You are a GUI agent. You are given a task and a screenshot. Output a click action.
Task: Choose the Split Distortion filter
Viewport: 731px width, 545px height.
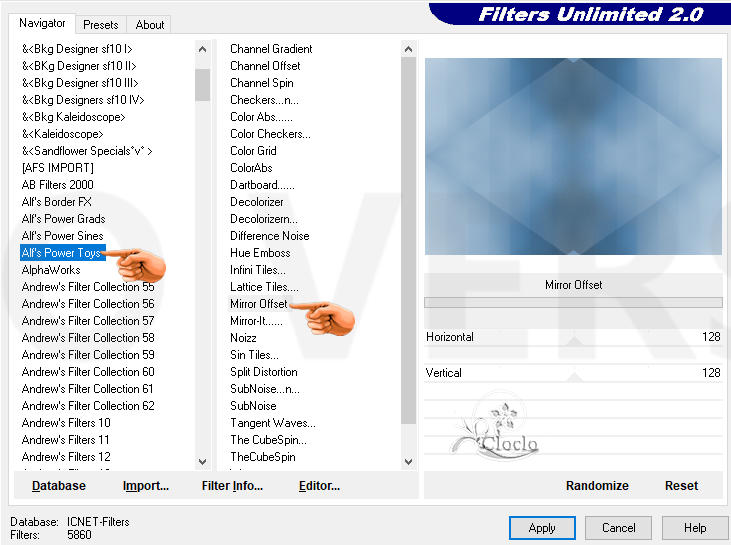click(264, 372)
